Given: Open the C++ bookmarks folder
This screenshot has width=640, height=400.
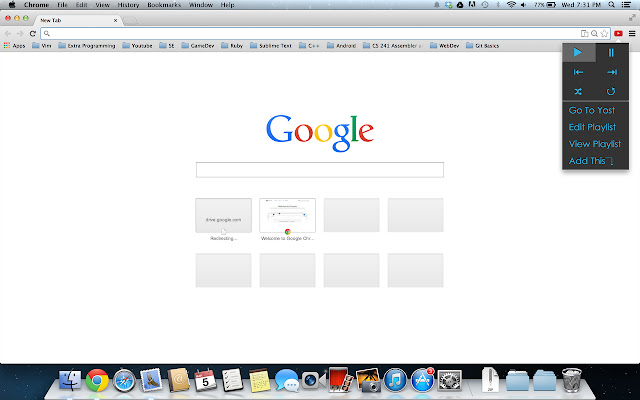Looking at the screenshot, I should tap(309, 46).
